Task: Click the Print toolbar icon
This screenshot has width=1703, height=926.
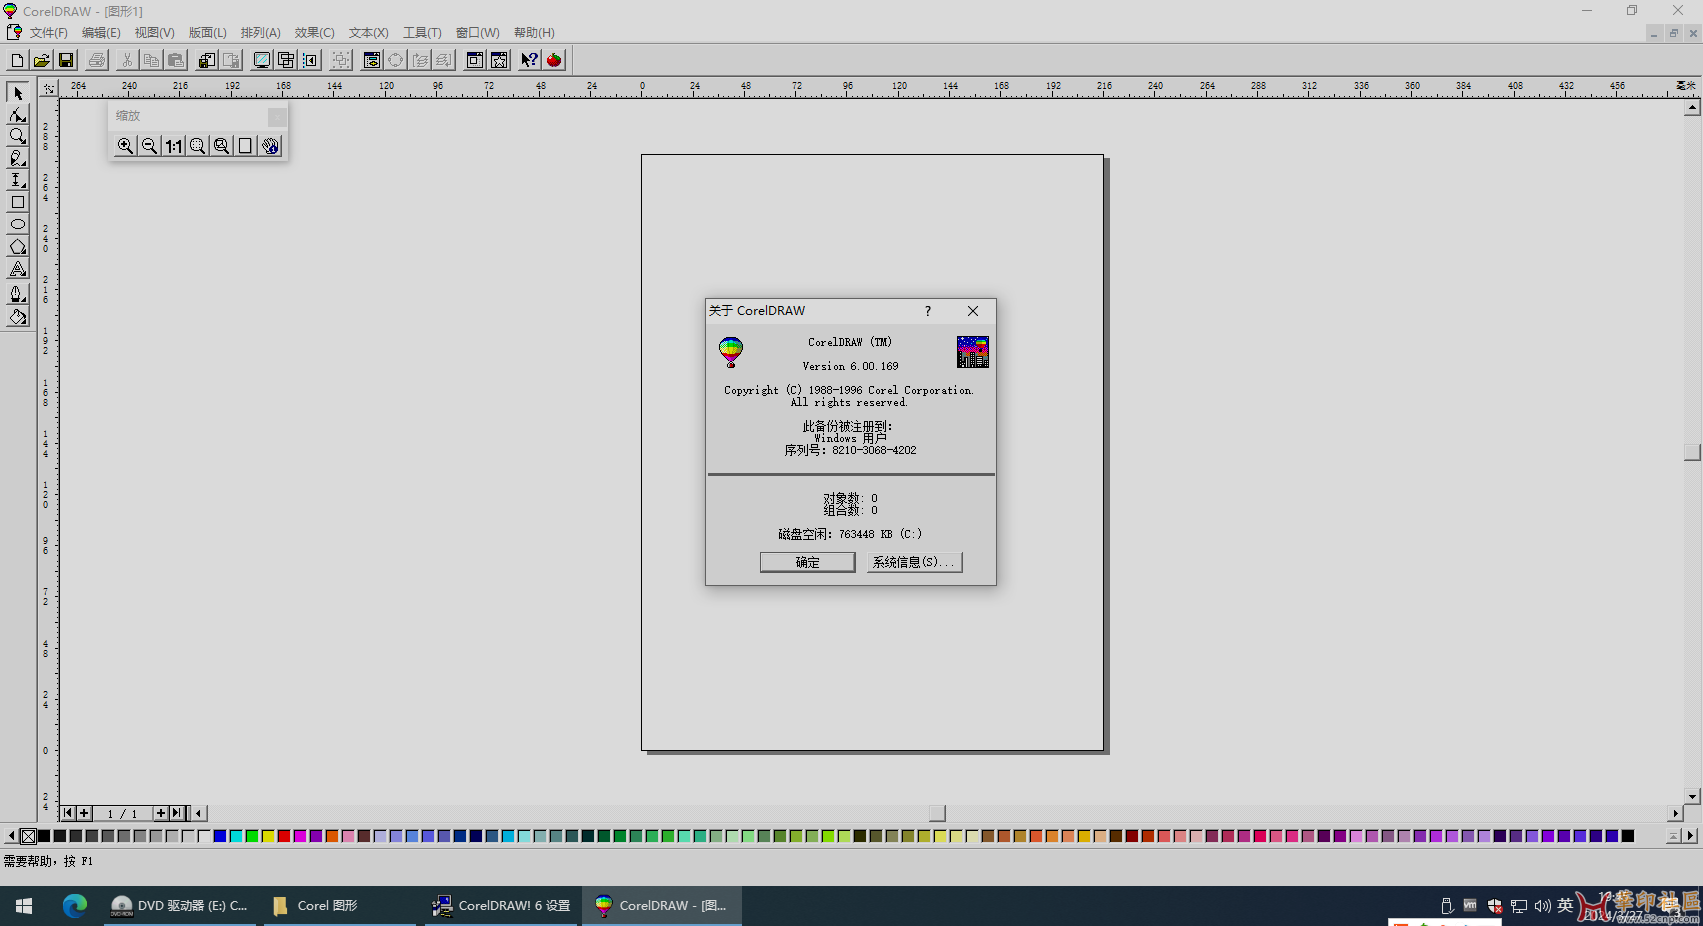Action: (97, 60)
